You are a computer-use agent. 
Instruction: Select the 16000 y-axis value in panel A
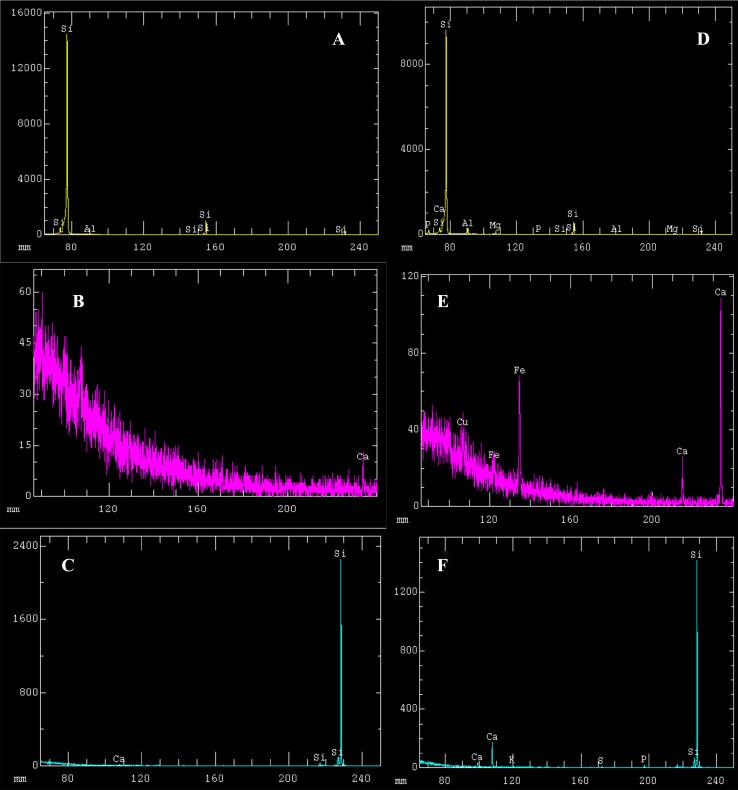click(x=27, y=13)
